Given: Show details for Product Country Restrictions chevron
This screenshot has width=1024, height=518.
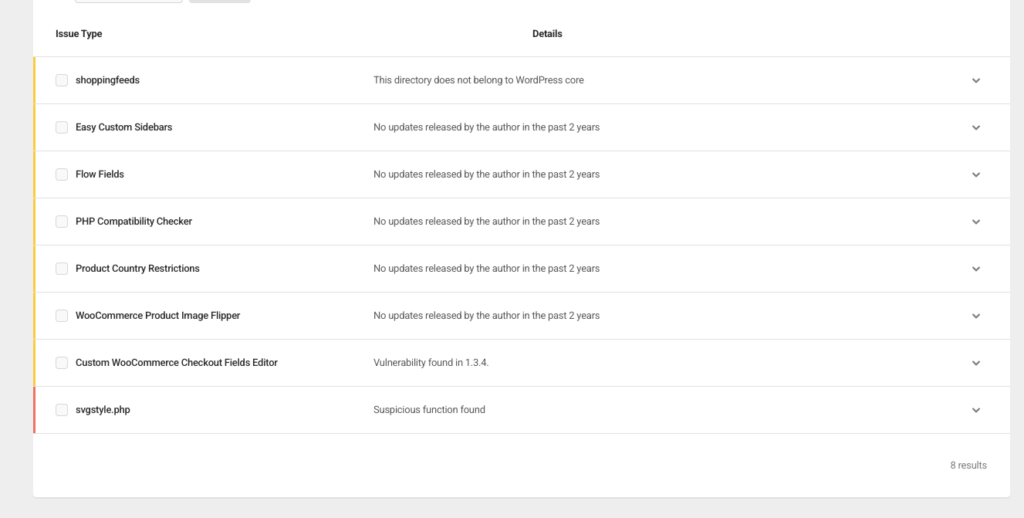Looking at the screenshot, I should (976, 269).
